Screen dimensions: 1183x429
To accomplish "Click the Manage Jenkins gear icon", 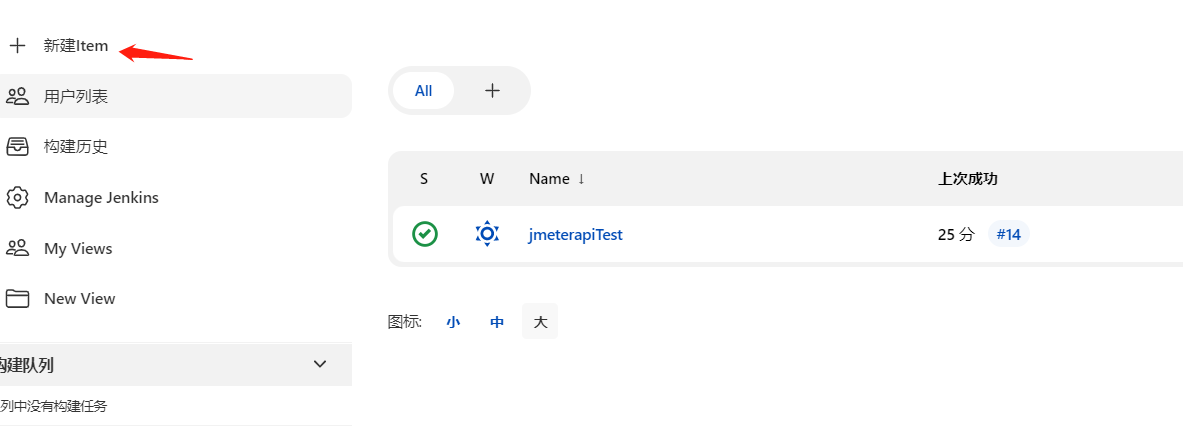I will 17,198.
